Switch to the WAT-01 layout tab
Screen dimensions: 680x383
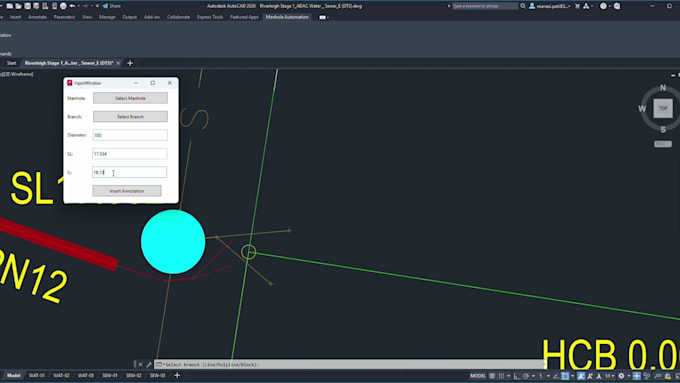[x=37, y=376]
